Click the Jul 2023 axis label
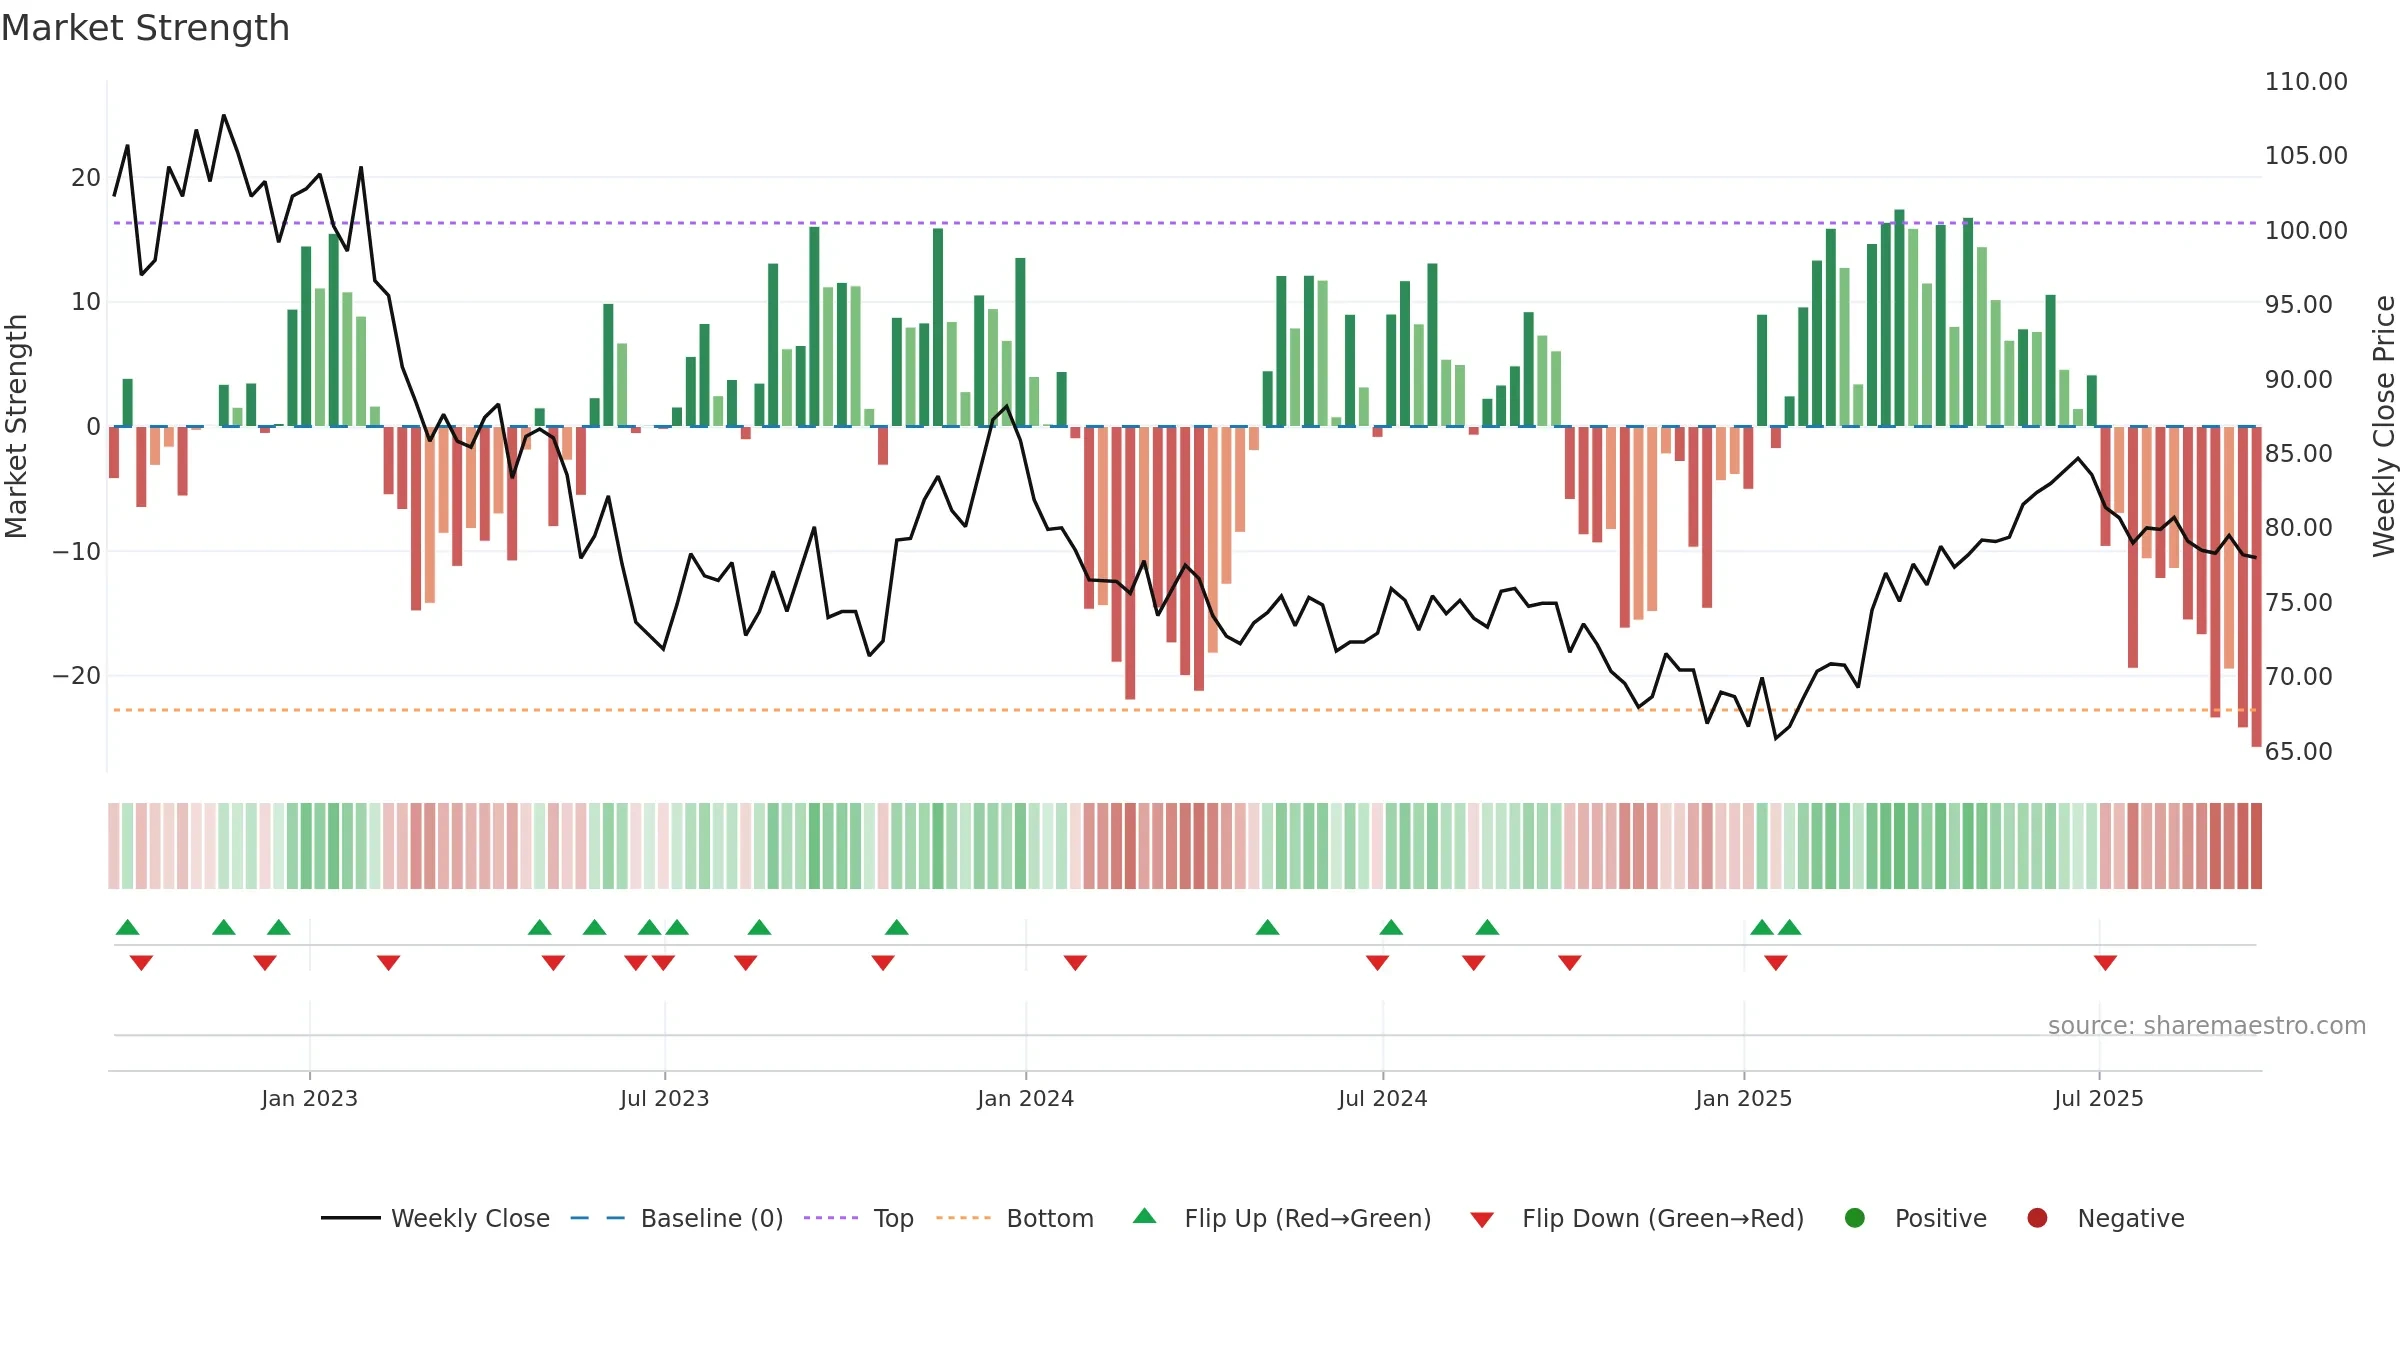The image size is (2400, 1350). (664, 1098)
